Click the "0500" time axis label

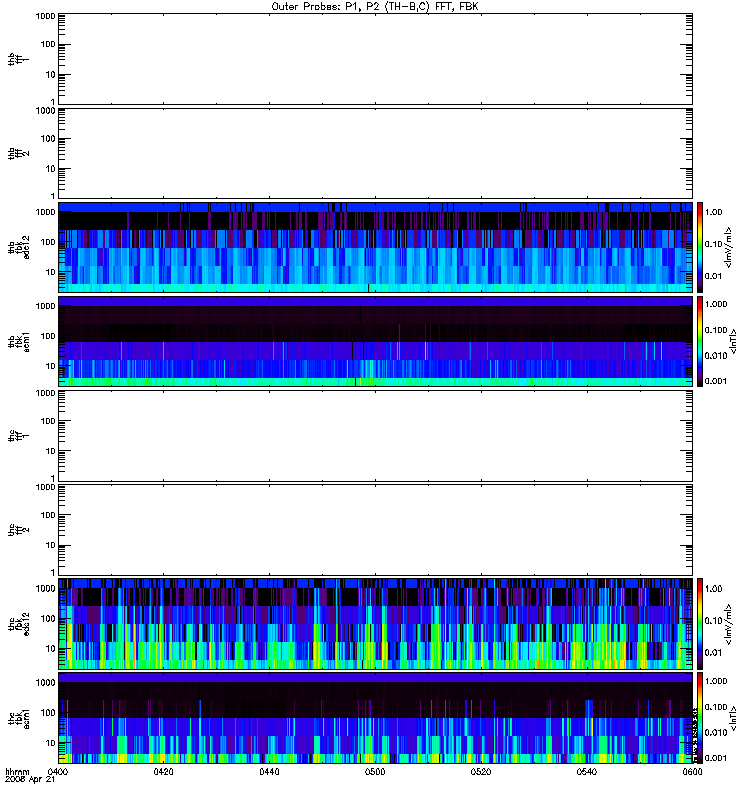pyautogui.click(x=375, y=771)
